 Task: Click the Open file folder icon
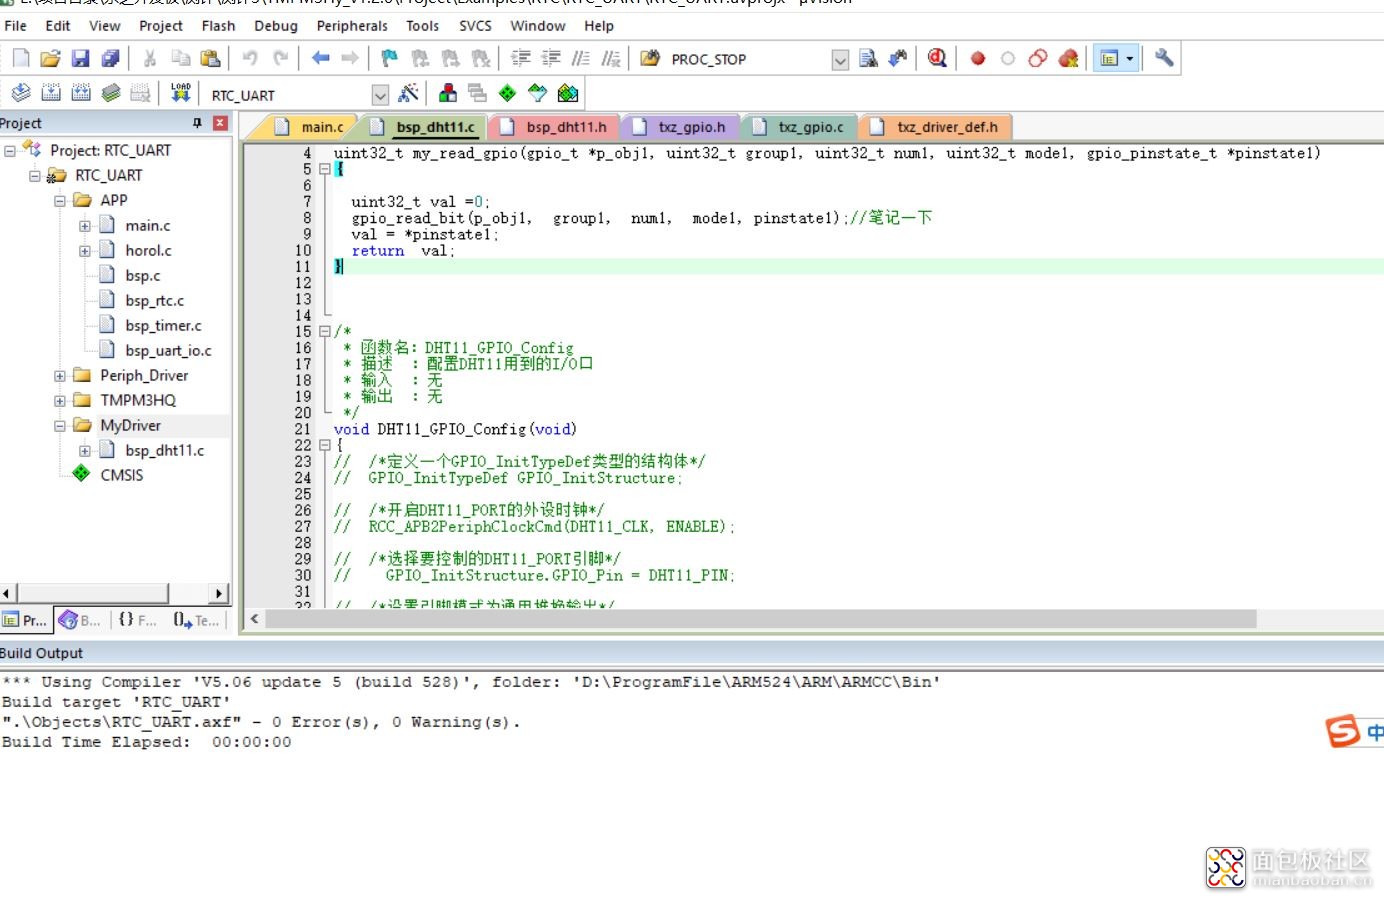click(50, 59)
